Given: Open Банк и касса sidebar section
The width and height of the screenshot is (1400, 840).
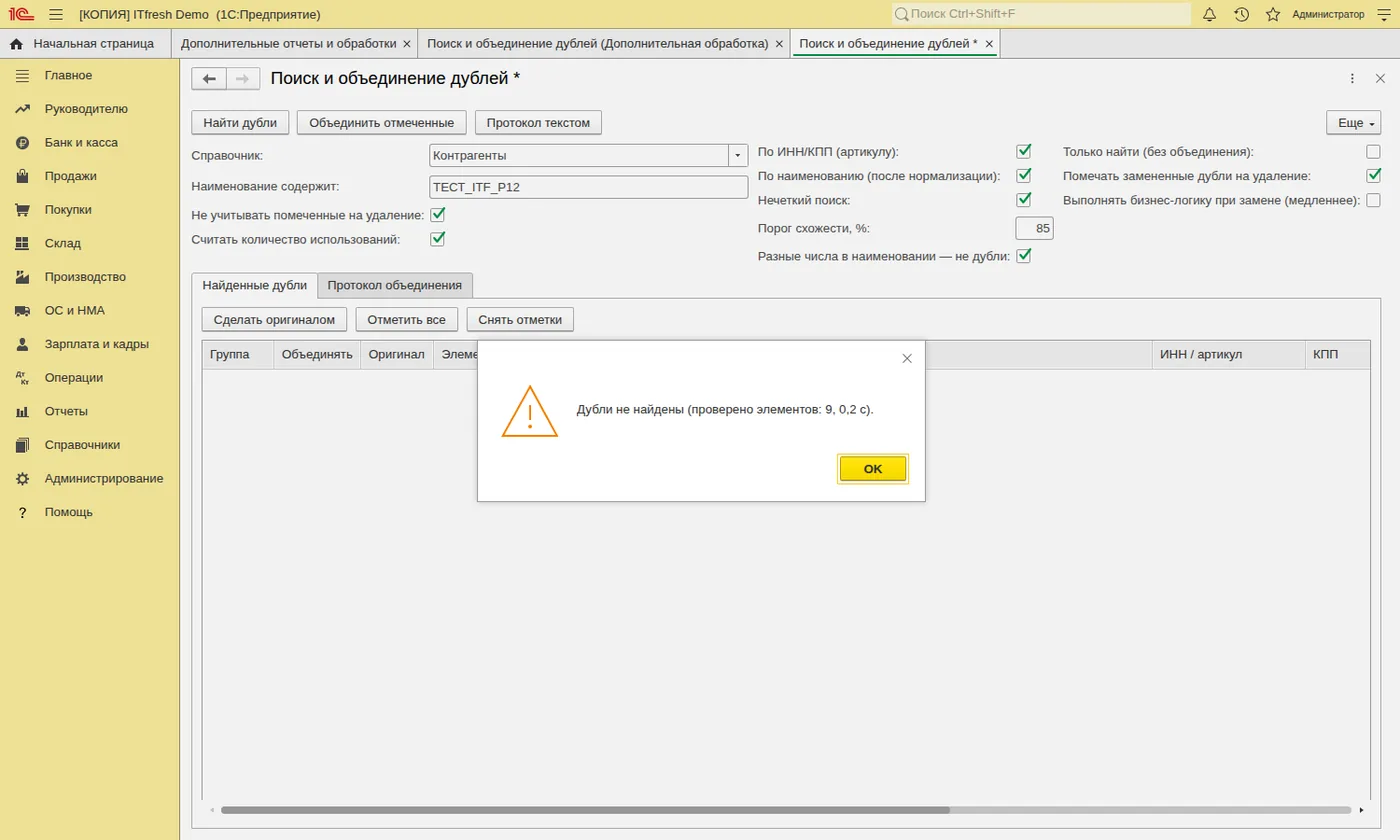Looking at the screenshot, I should (x=81, y=142).
